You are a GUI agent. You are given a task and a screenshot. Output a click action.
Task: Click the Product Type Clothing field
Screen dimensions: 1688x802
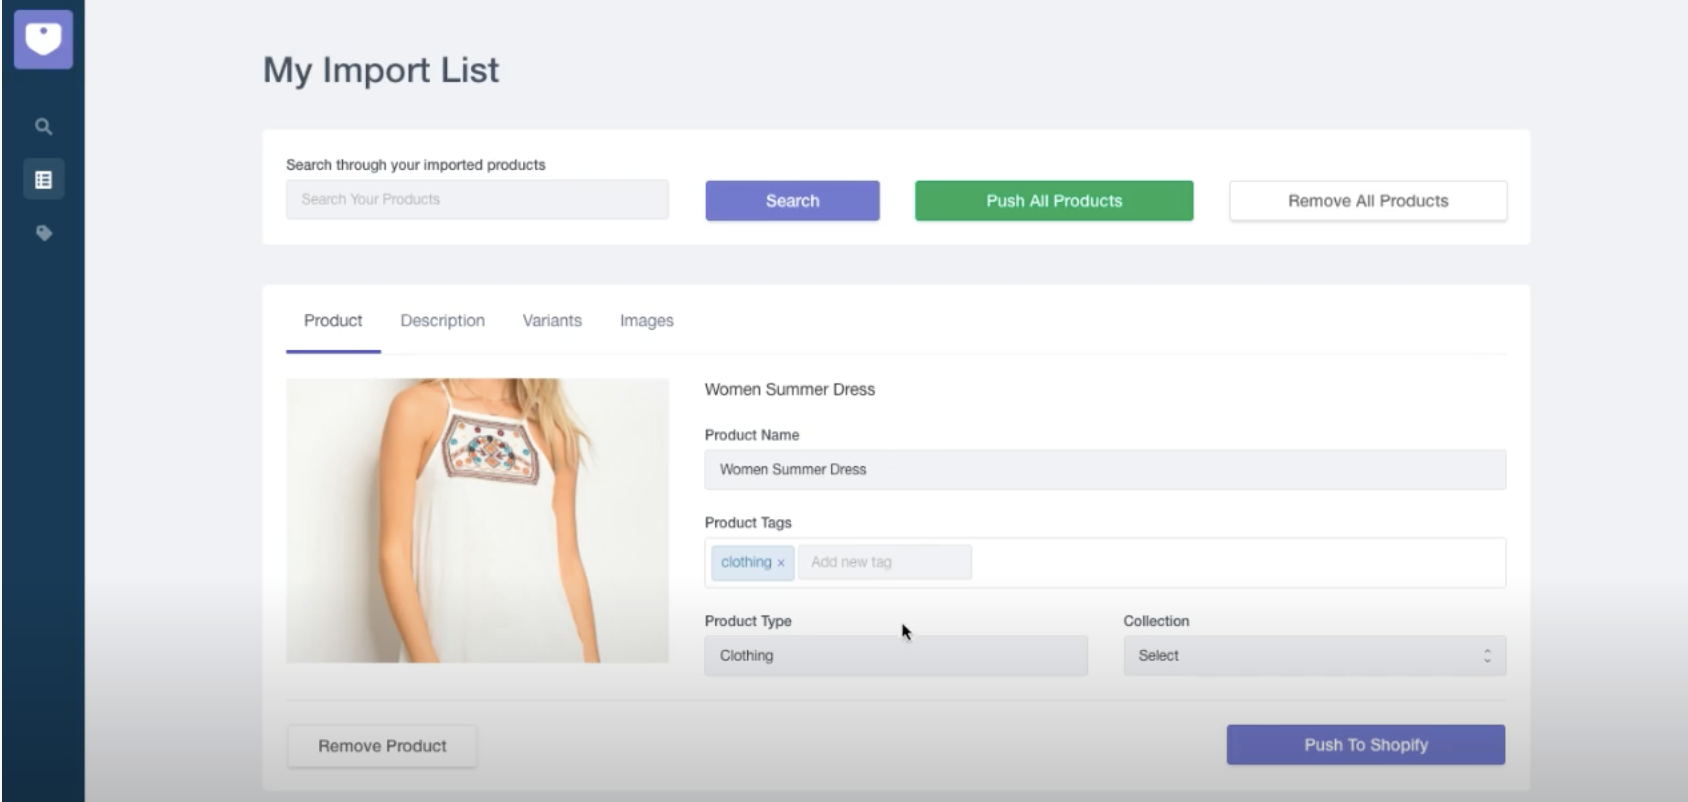coord(895,656)
